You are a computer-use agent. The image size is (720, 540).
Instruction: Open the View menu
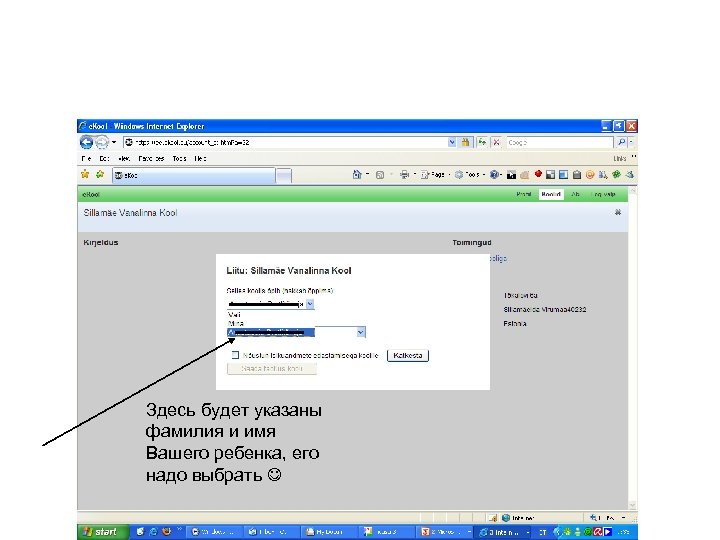[x=124, y=158]
